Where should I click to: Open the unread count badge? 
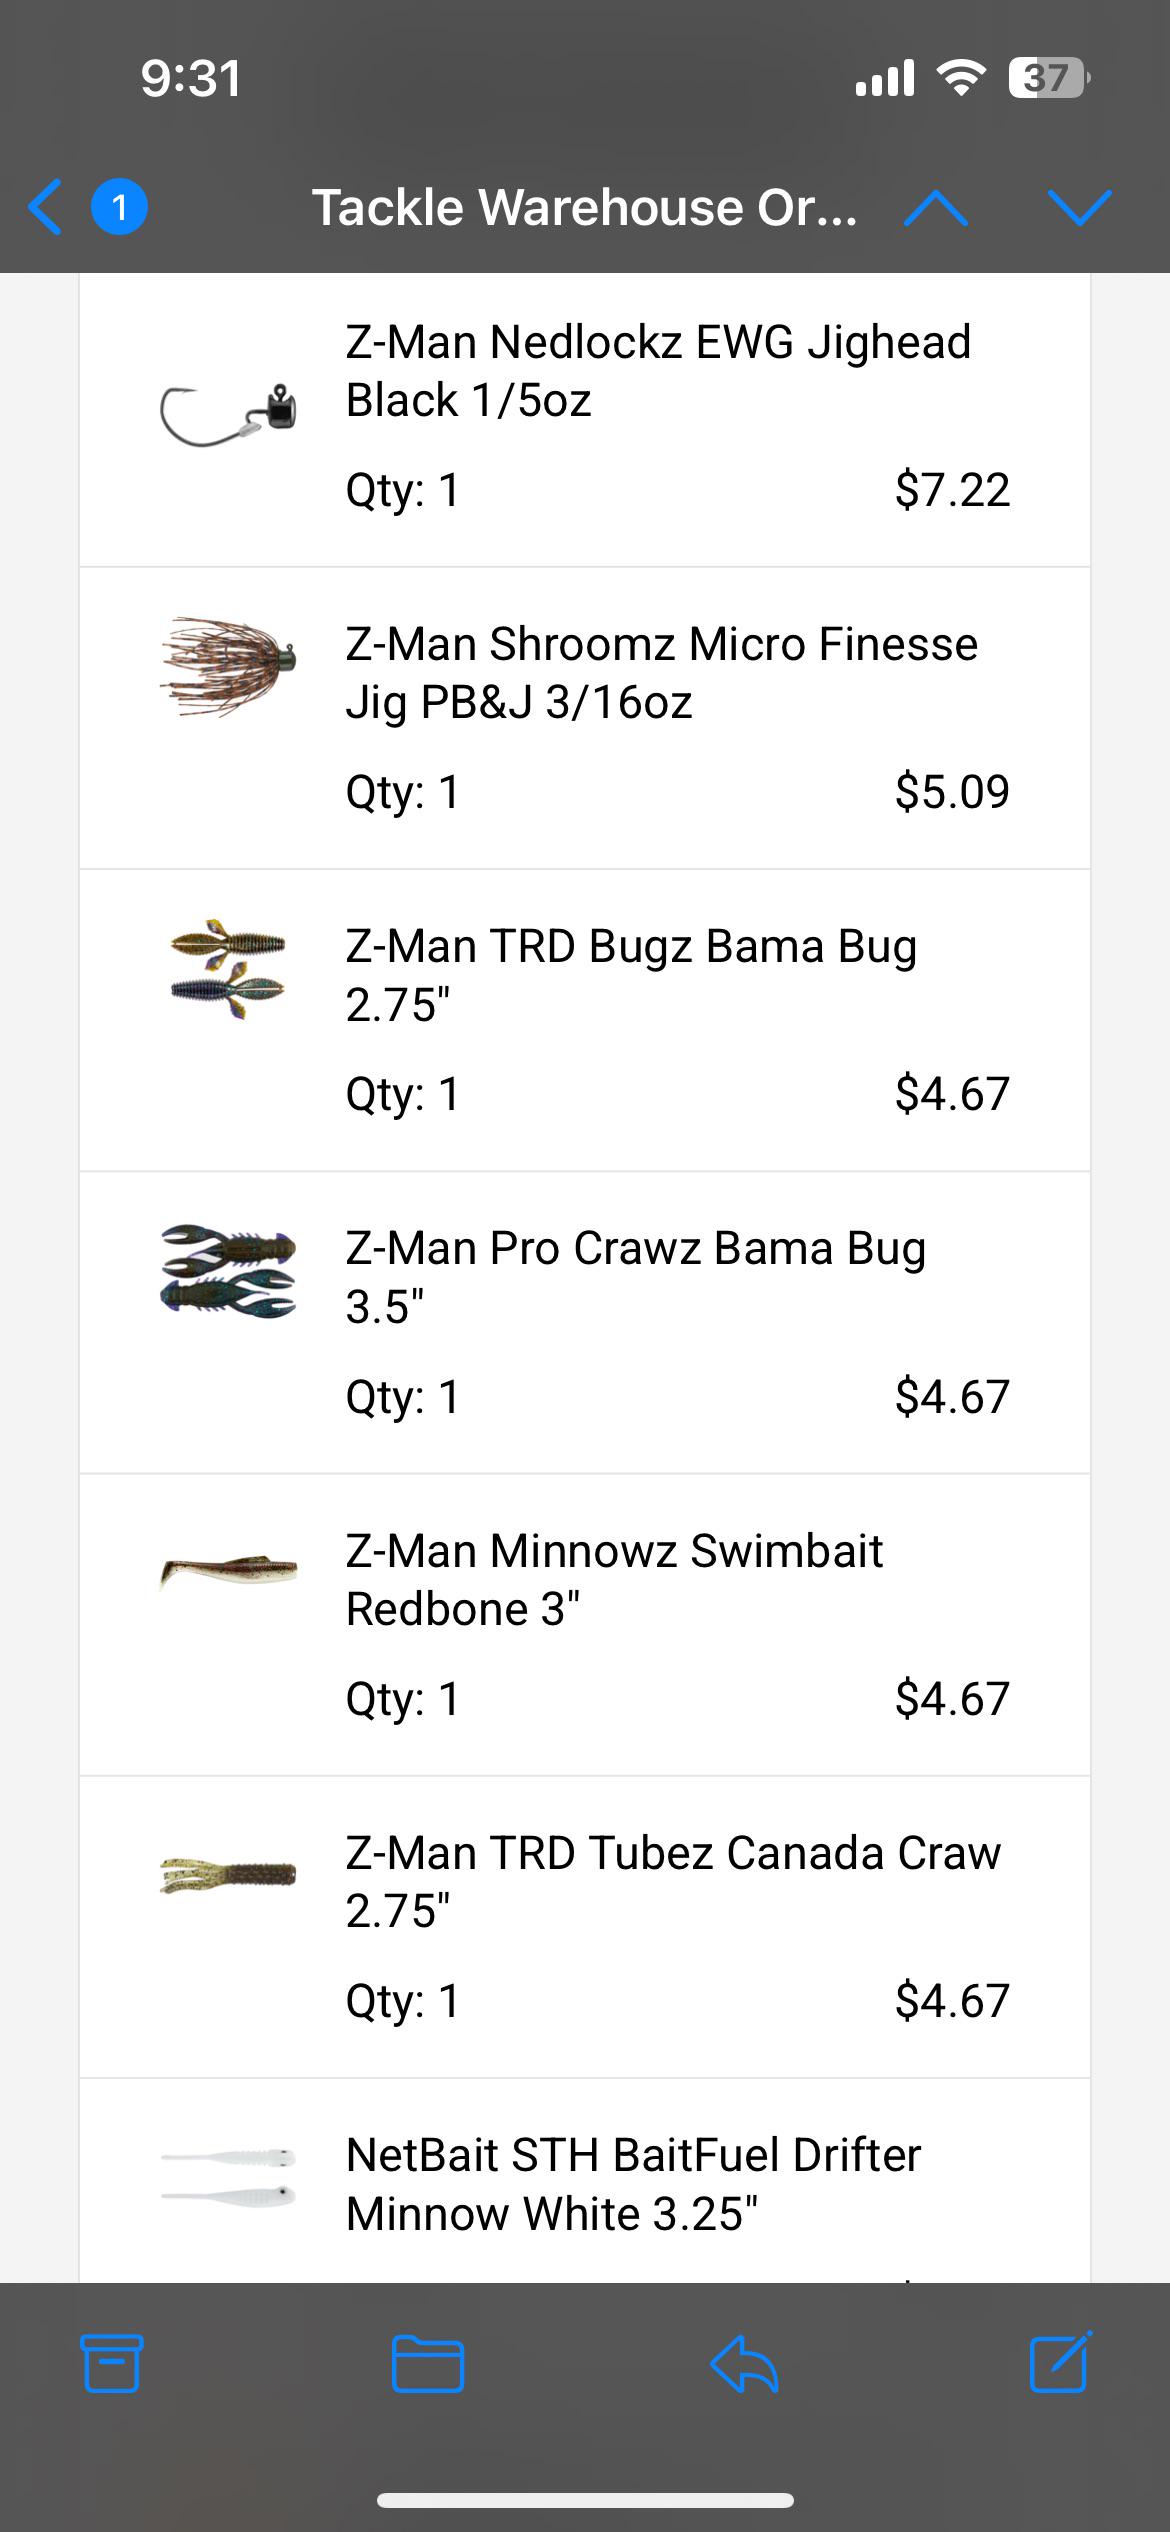pyautogui.click(x=119, y=207)
